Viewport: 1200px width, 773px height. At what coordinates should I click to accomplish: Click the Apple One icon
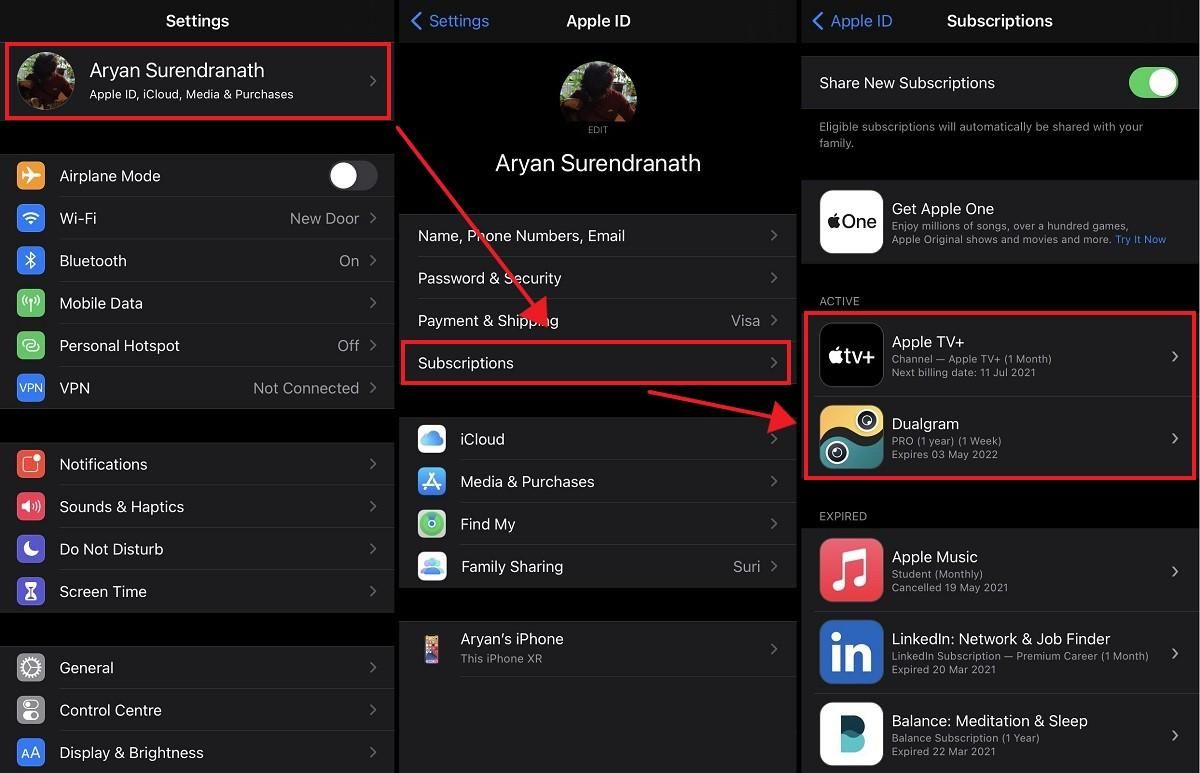point(851,221)
